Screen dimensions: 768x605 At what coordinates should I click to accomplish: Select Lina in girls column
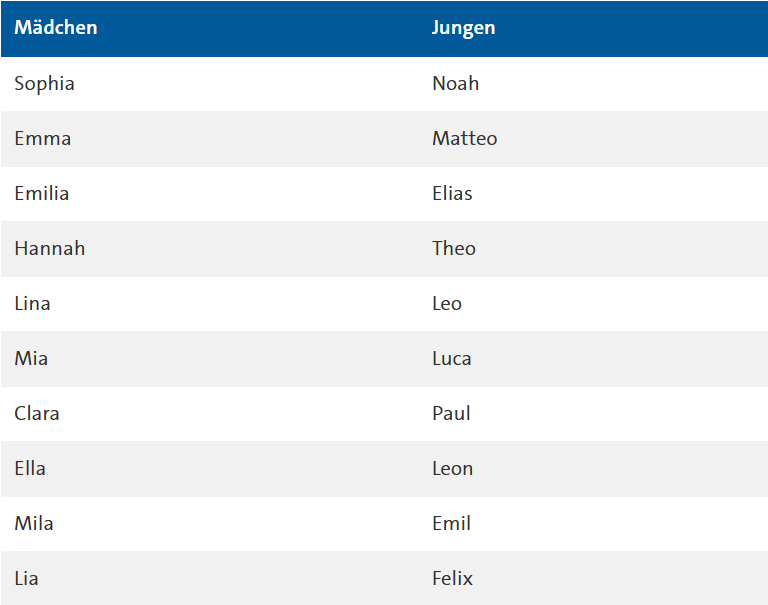32,304
